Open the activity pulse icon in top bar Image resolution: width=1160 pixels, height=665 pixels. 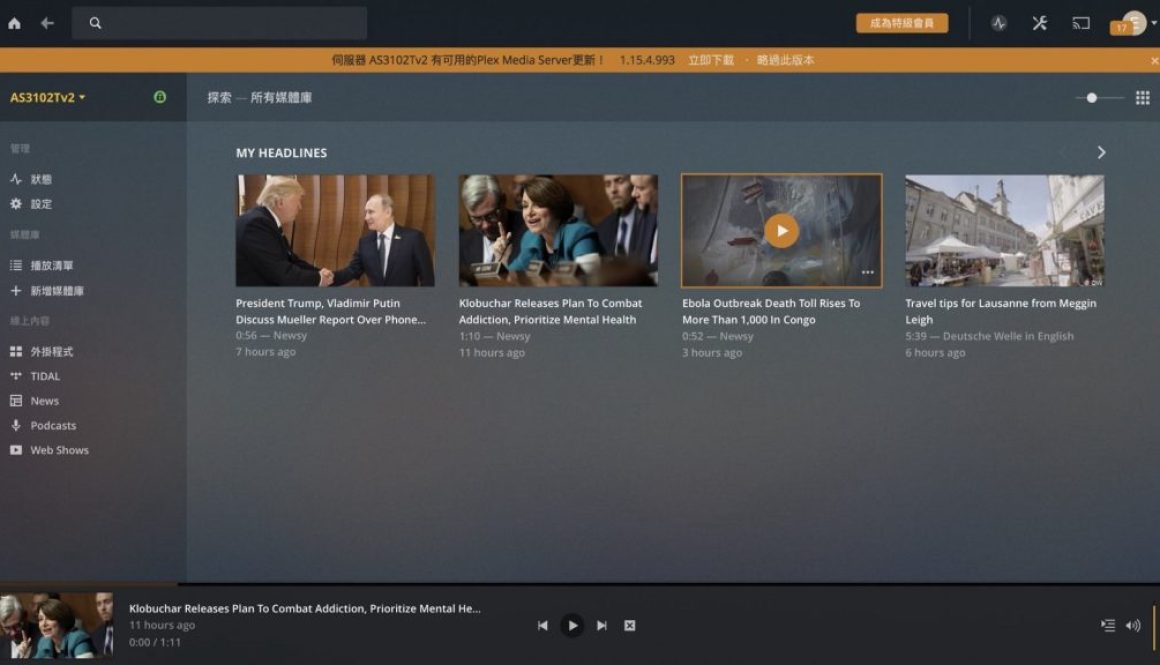coord(999,23)
